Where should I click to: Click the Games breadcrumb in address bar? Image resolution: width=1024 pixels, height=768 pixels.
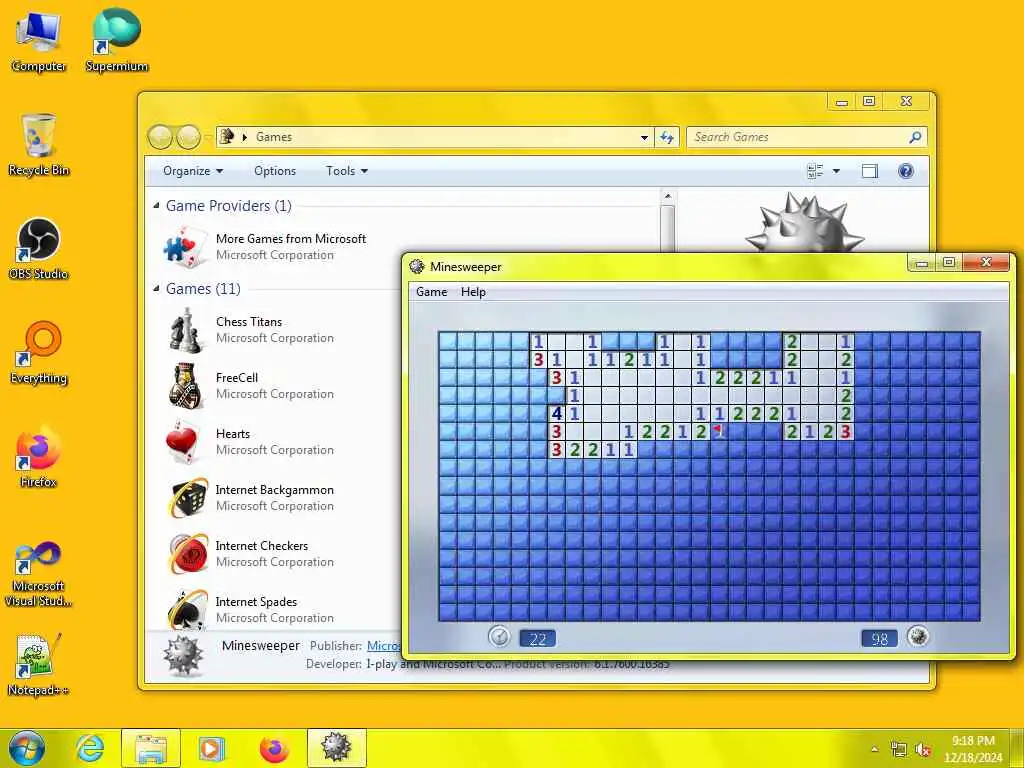(x=274, y=137)
